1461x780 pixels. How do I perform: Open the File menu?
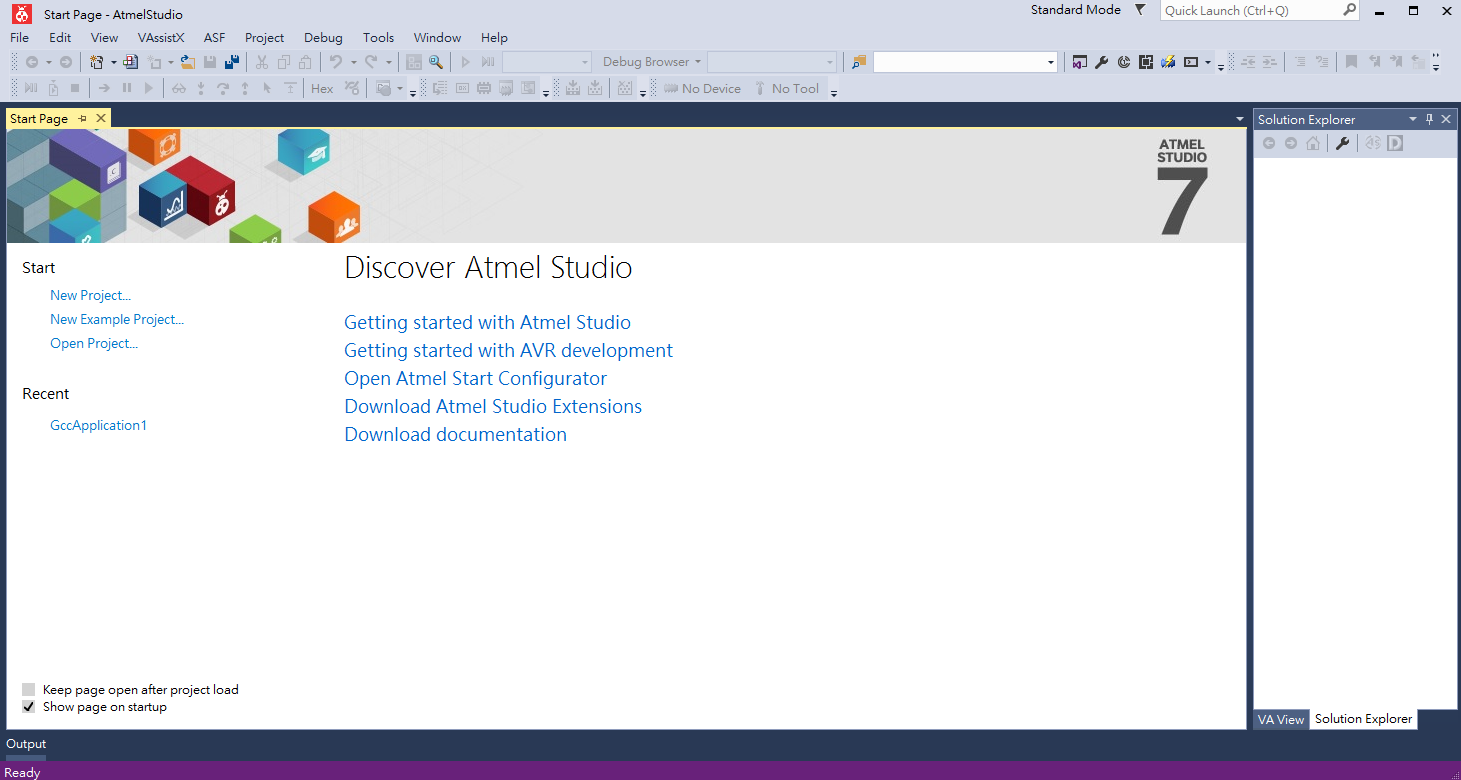pos(19,37)
